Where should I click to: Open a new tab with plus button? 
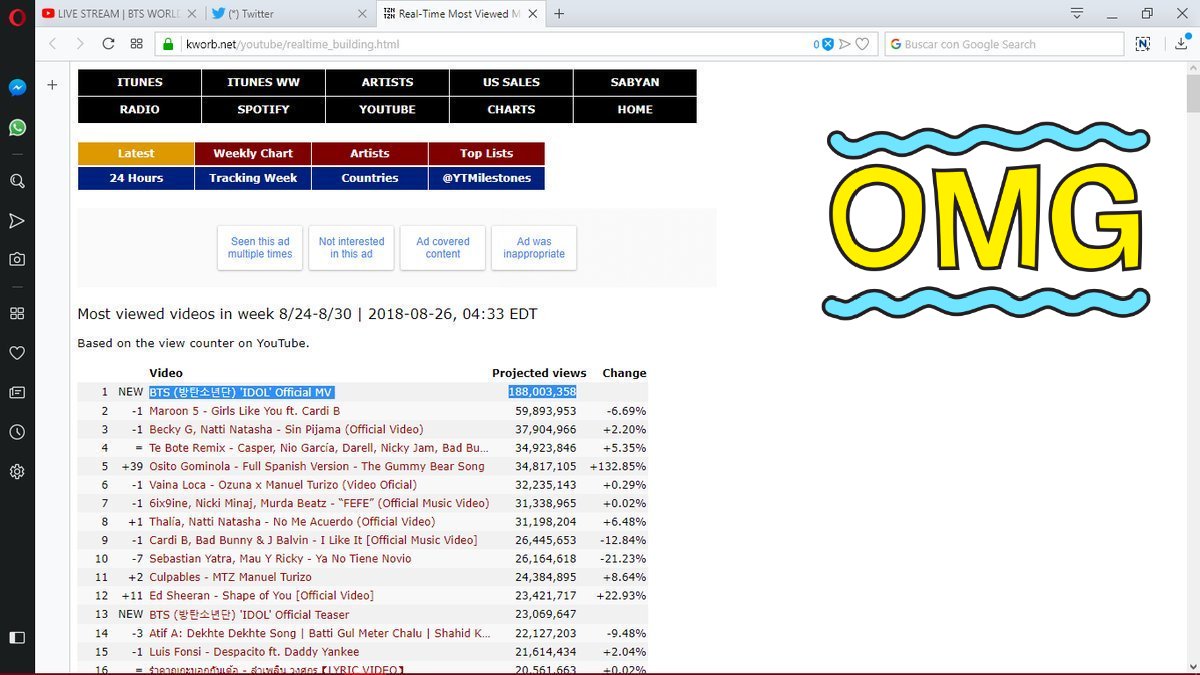click(x=559, y=14)
